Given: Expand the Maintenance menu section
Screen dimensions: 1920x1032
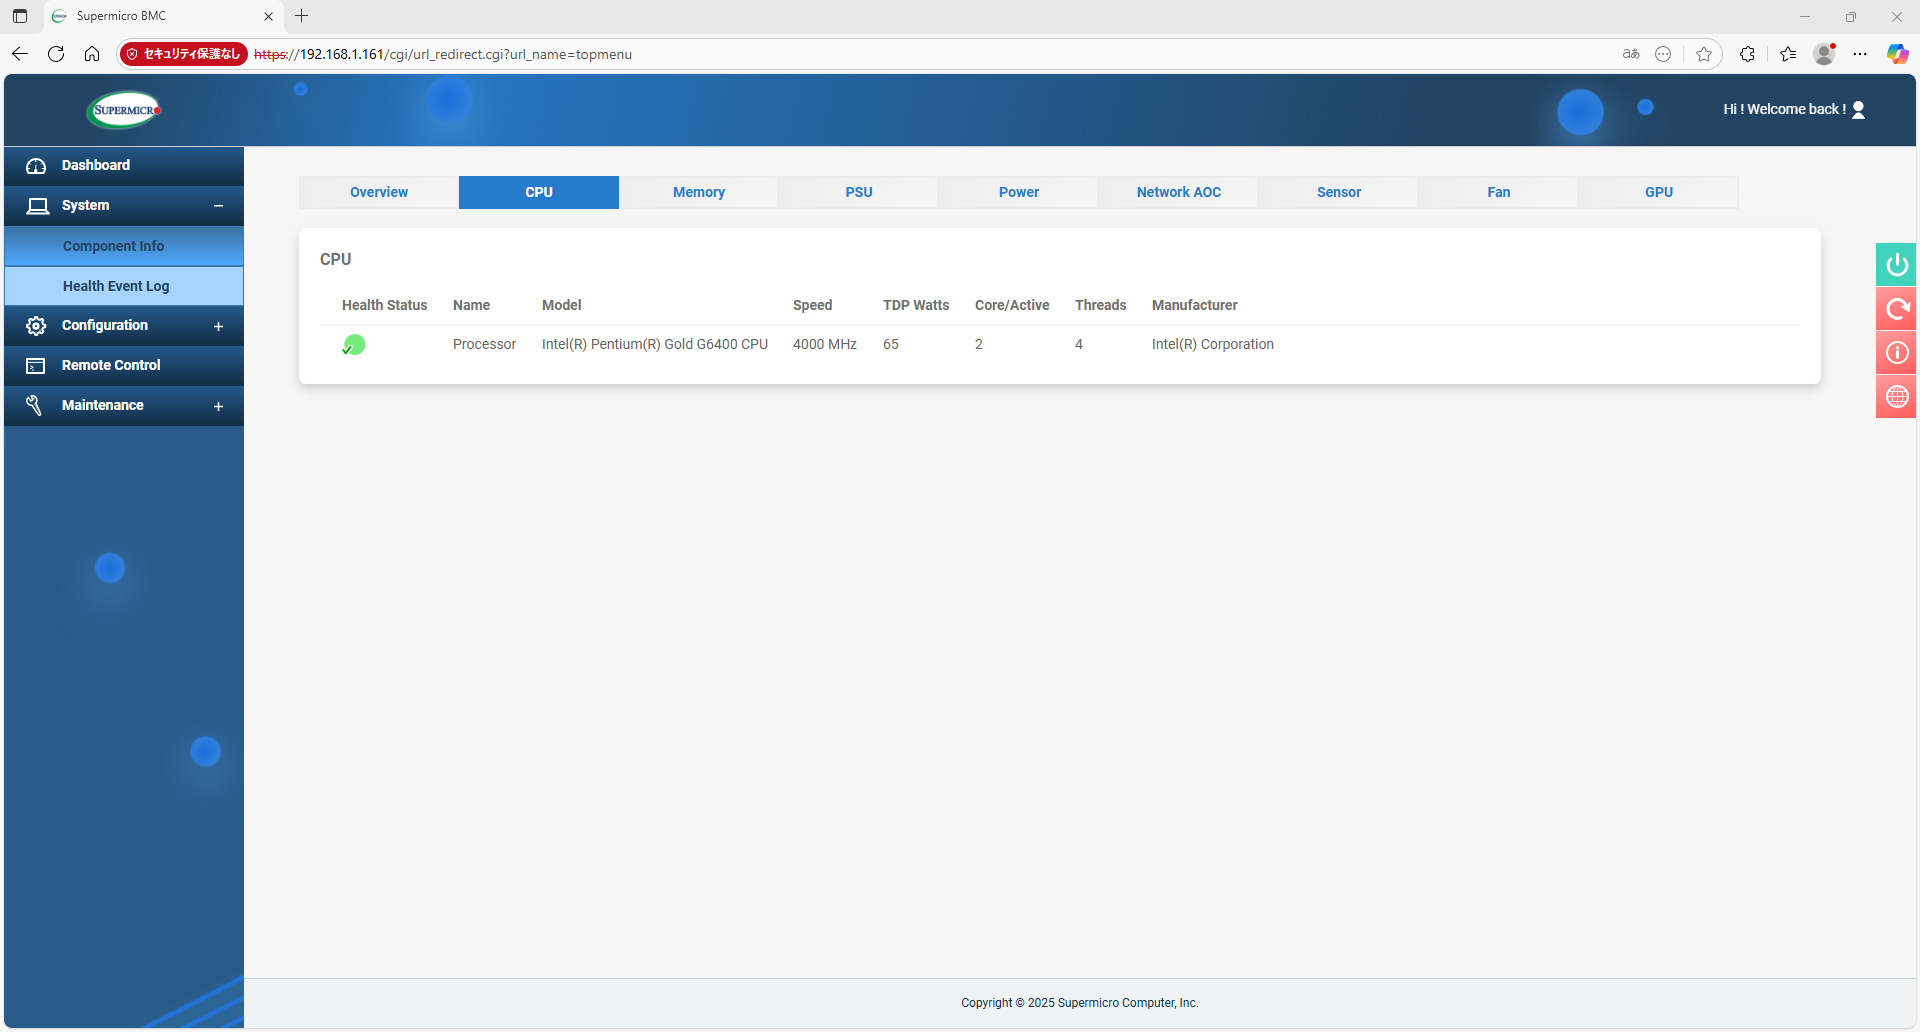Looking at the screenshot, I should pyautogui.click(x=218, y=406).
